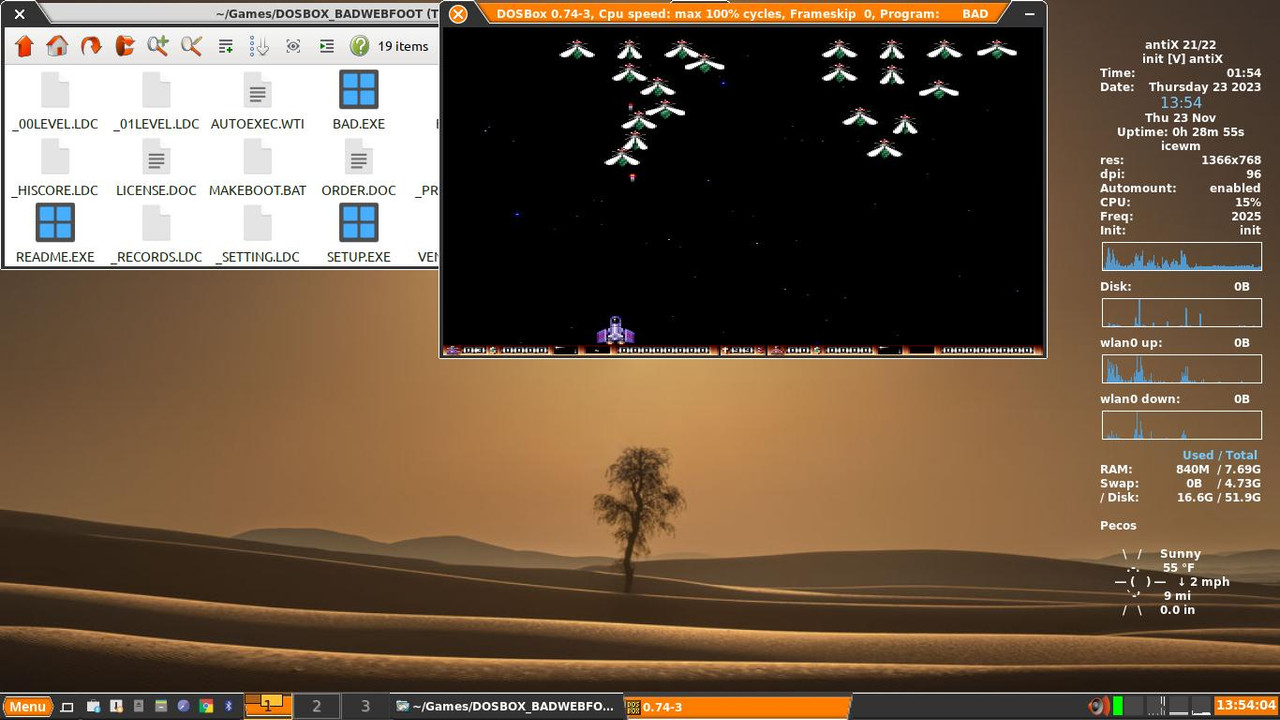Select the _RECORDS.LDC file icon
Viewport: 1280px width, 720px height.
click(156, 223)
